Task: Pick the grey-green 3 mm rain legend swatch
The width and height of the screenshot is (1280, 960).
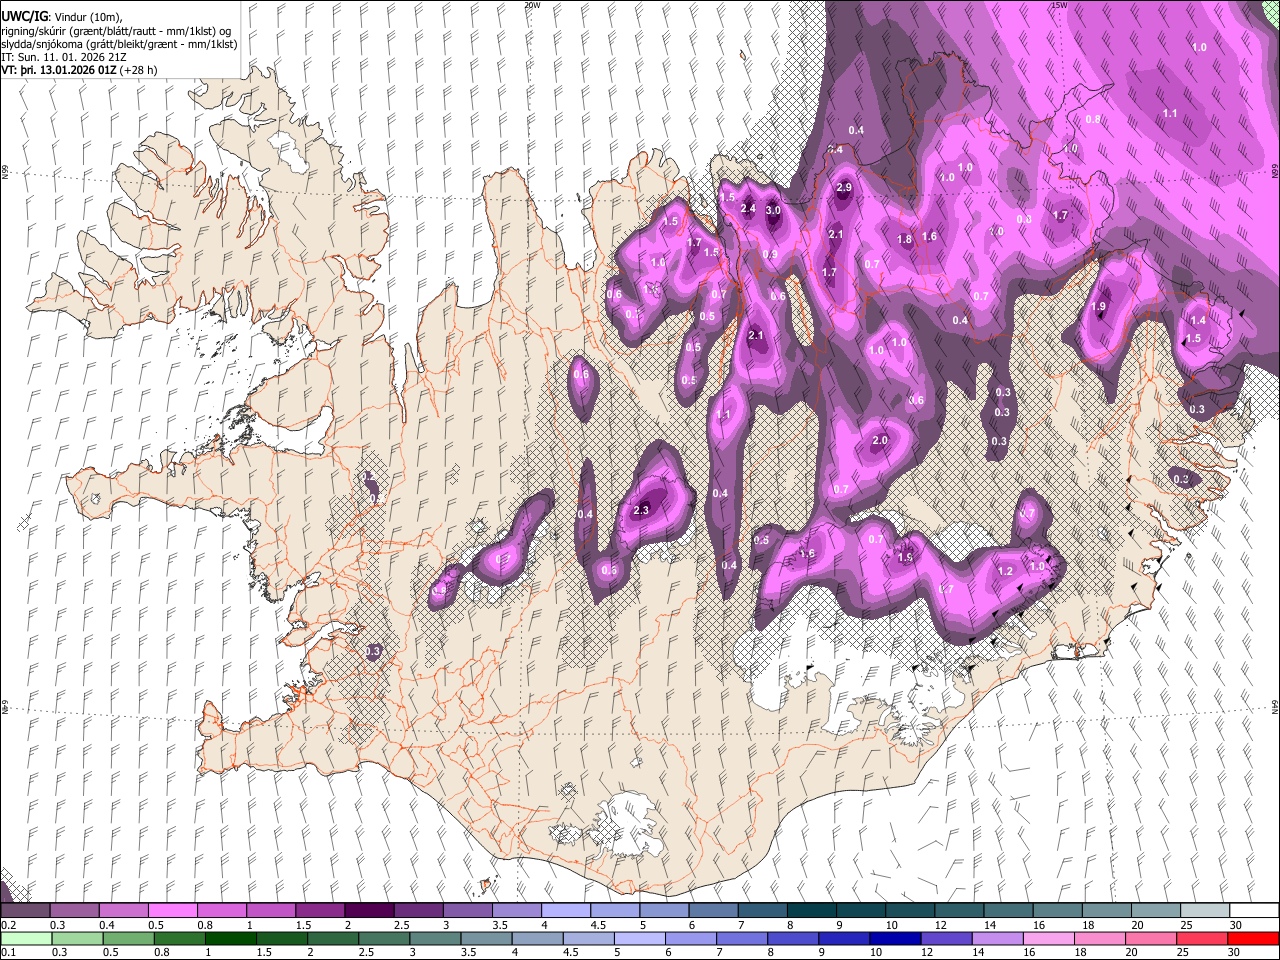Action: click(x=436, y=938)
